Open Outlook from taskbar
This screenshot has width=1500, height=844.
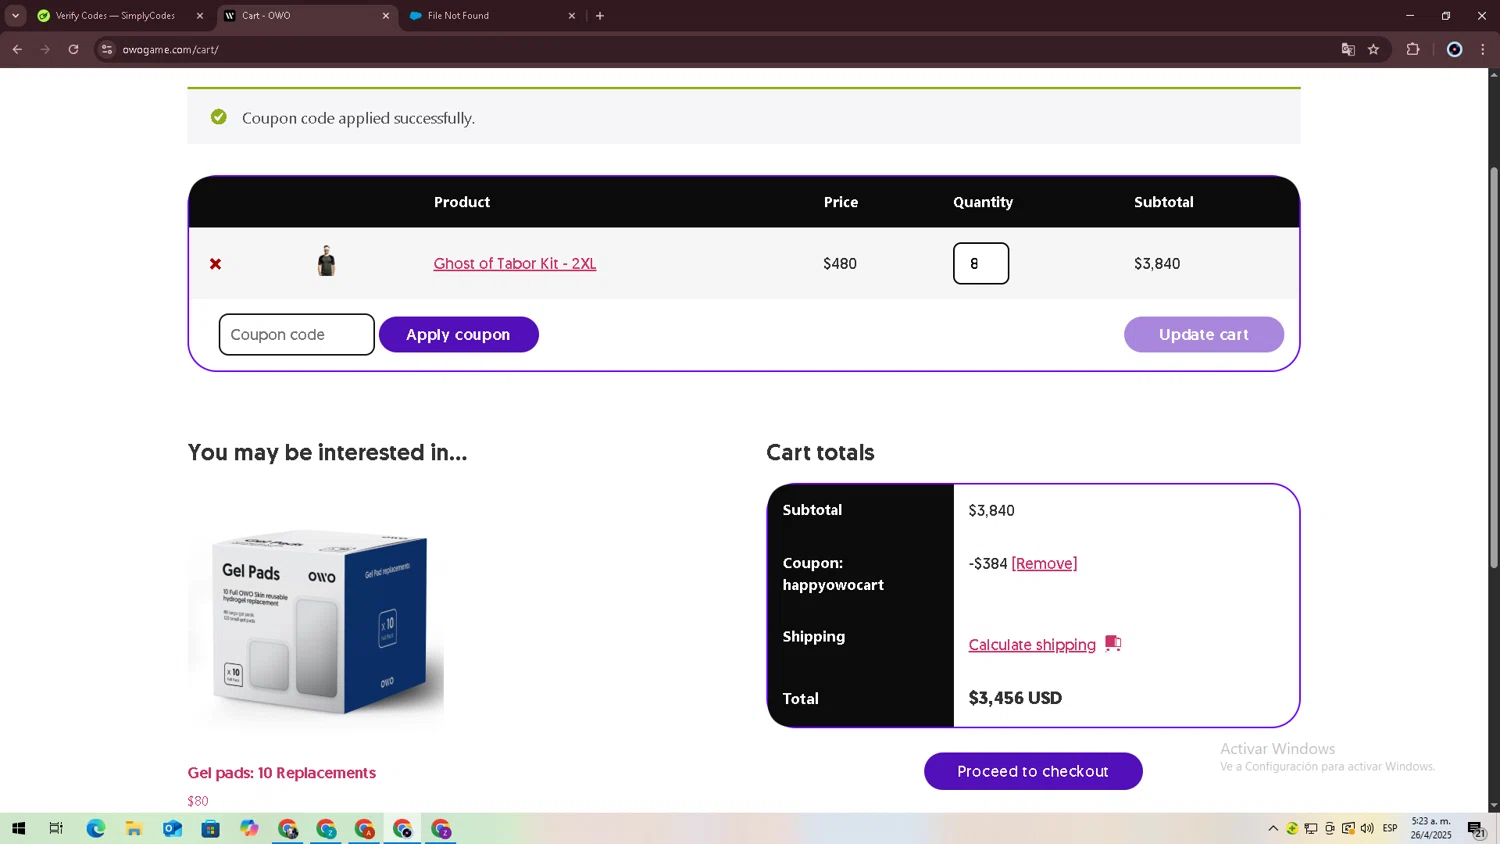click(x=172, y=829)
